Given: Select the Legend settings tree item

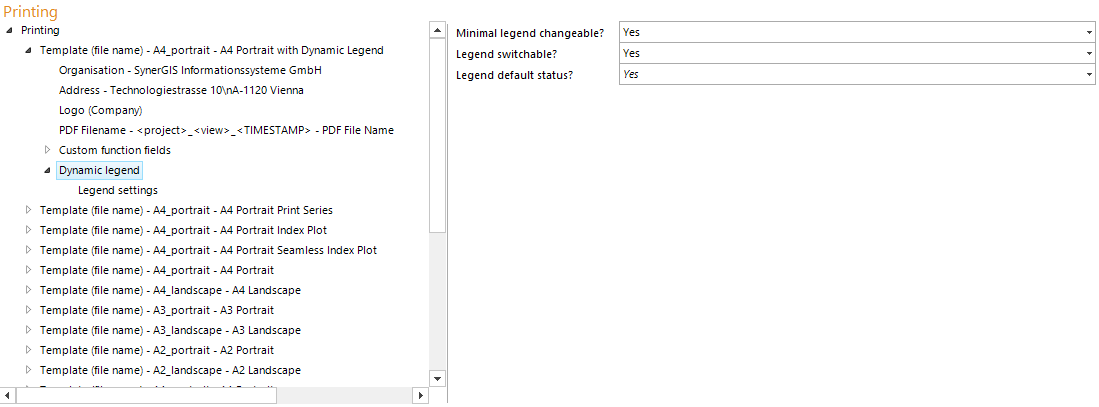Looking at the screenshot, I should tap(117, 190).
